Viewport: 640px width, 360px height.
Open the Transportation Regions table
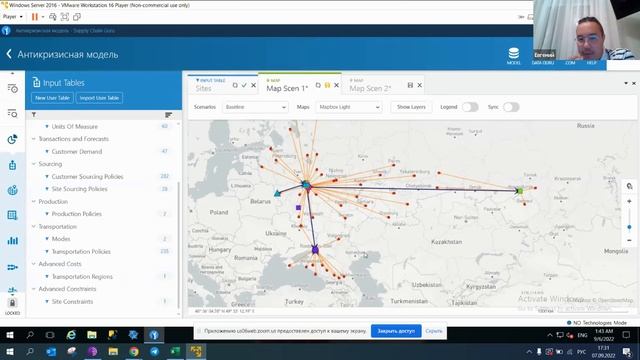point(82,277)
